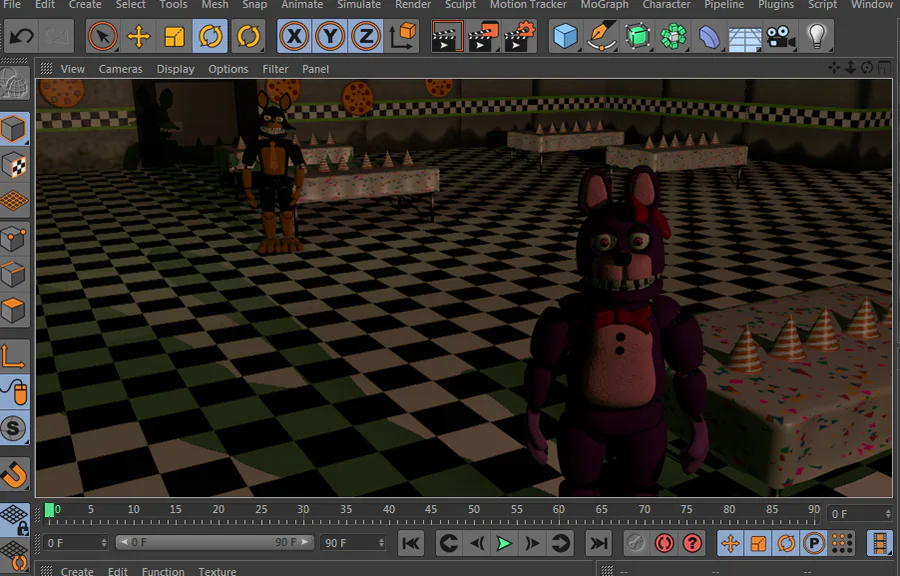Image resolution: width=900 pixels, height=576 pixels.
Task: Click the start frame 0 F field
Action: click(x=75, y=543)
